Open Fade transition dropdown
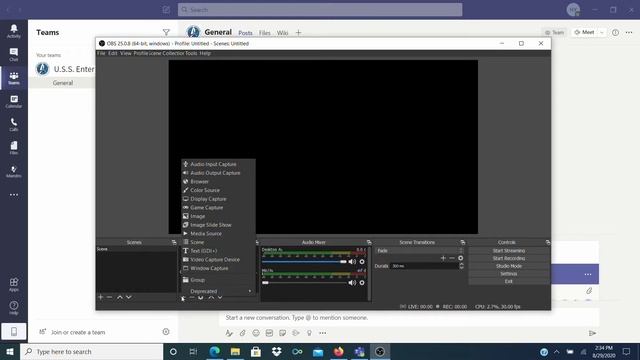 pos(420,251)
